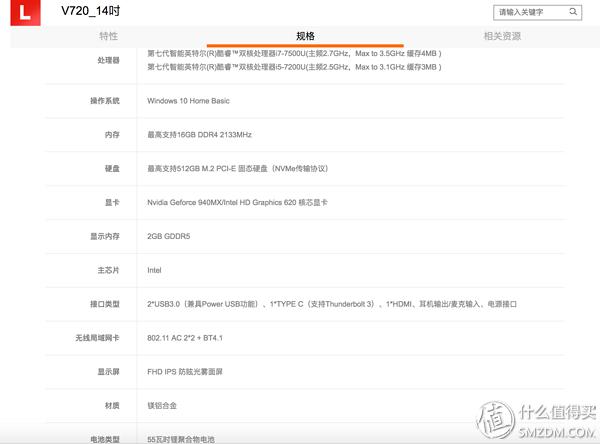600x444 pixels.
Task: Select the Windows 10 Home Basic value
Action: (188, 101)
